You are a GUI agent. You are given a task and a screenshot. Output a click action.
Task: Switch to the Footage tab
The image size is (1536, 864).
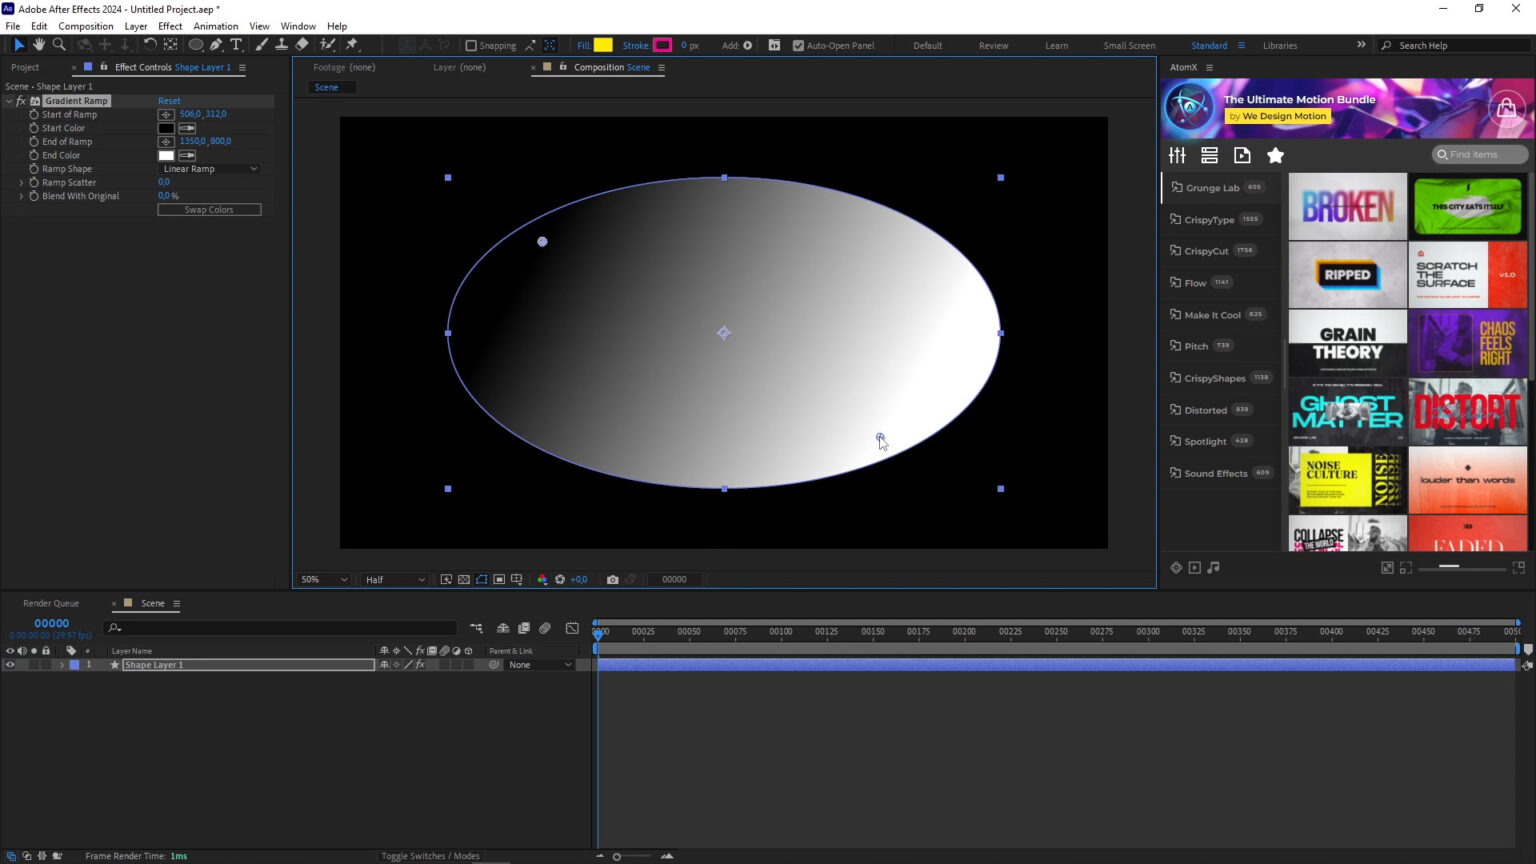(x=344, y=67)
